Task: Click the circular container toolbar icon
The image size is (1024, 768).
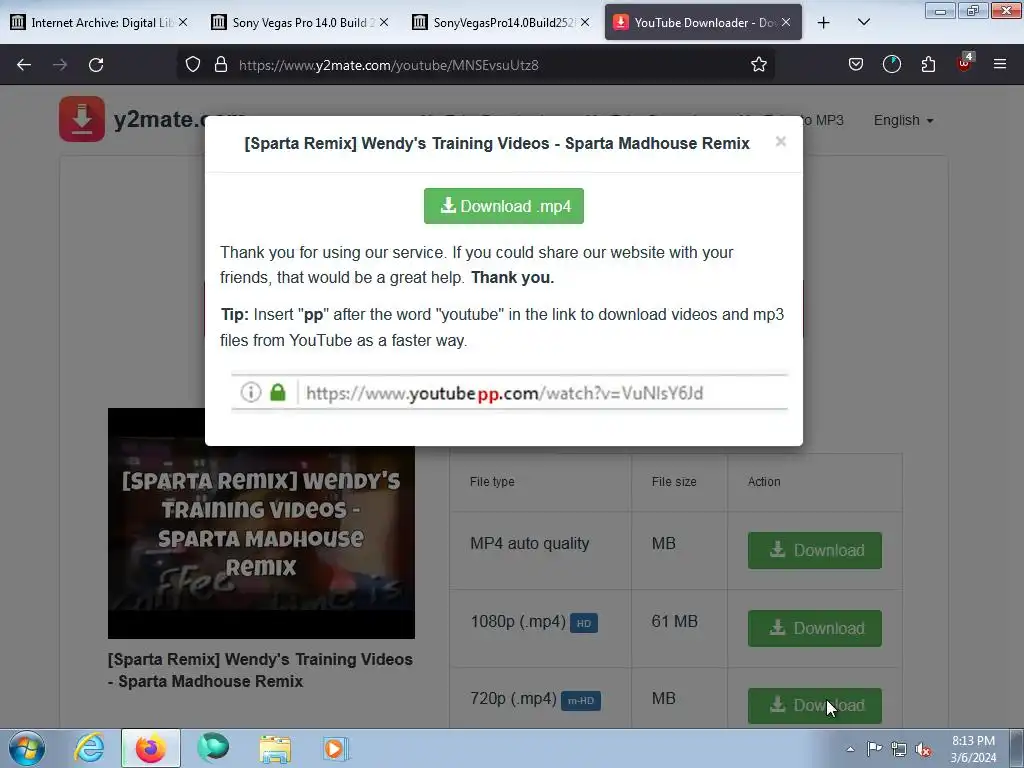Action: pos(891,65)
